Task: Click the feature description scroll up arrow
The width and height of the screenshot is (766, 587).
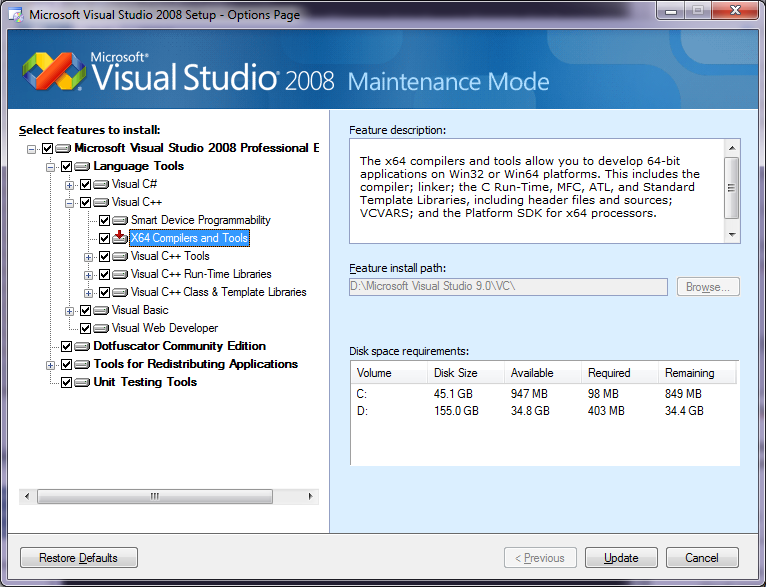Action: (732, 147)
